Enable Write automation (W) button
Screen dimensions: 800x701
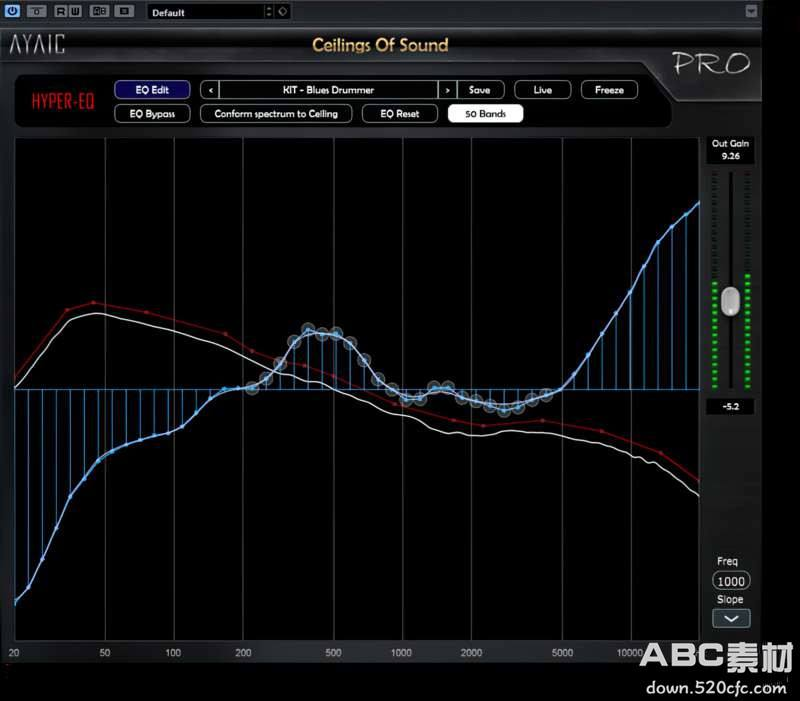(x=74, y=11)
